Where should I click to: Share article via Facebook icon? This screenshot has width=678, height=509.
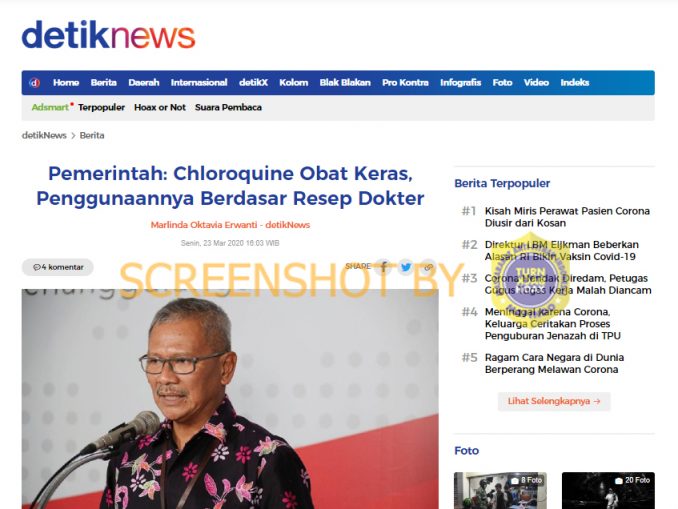[x=384, y=267]
